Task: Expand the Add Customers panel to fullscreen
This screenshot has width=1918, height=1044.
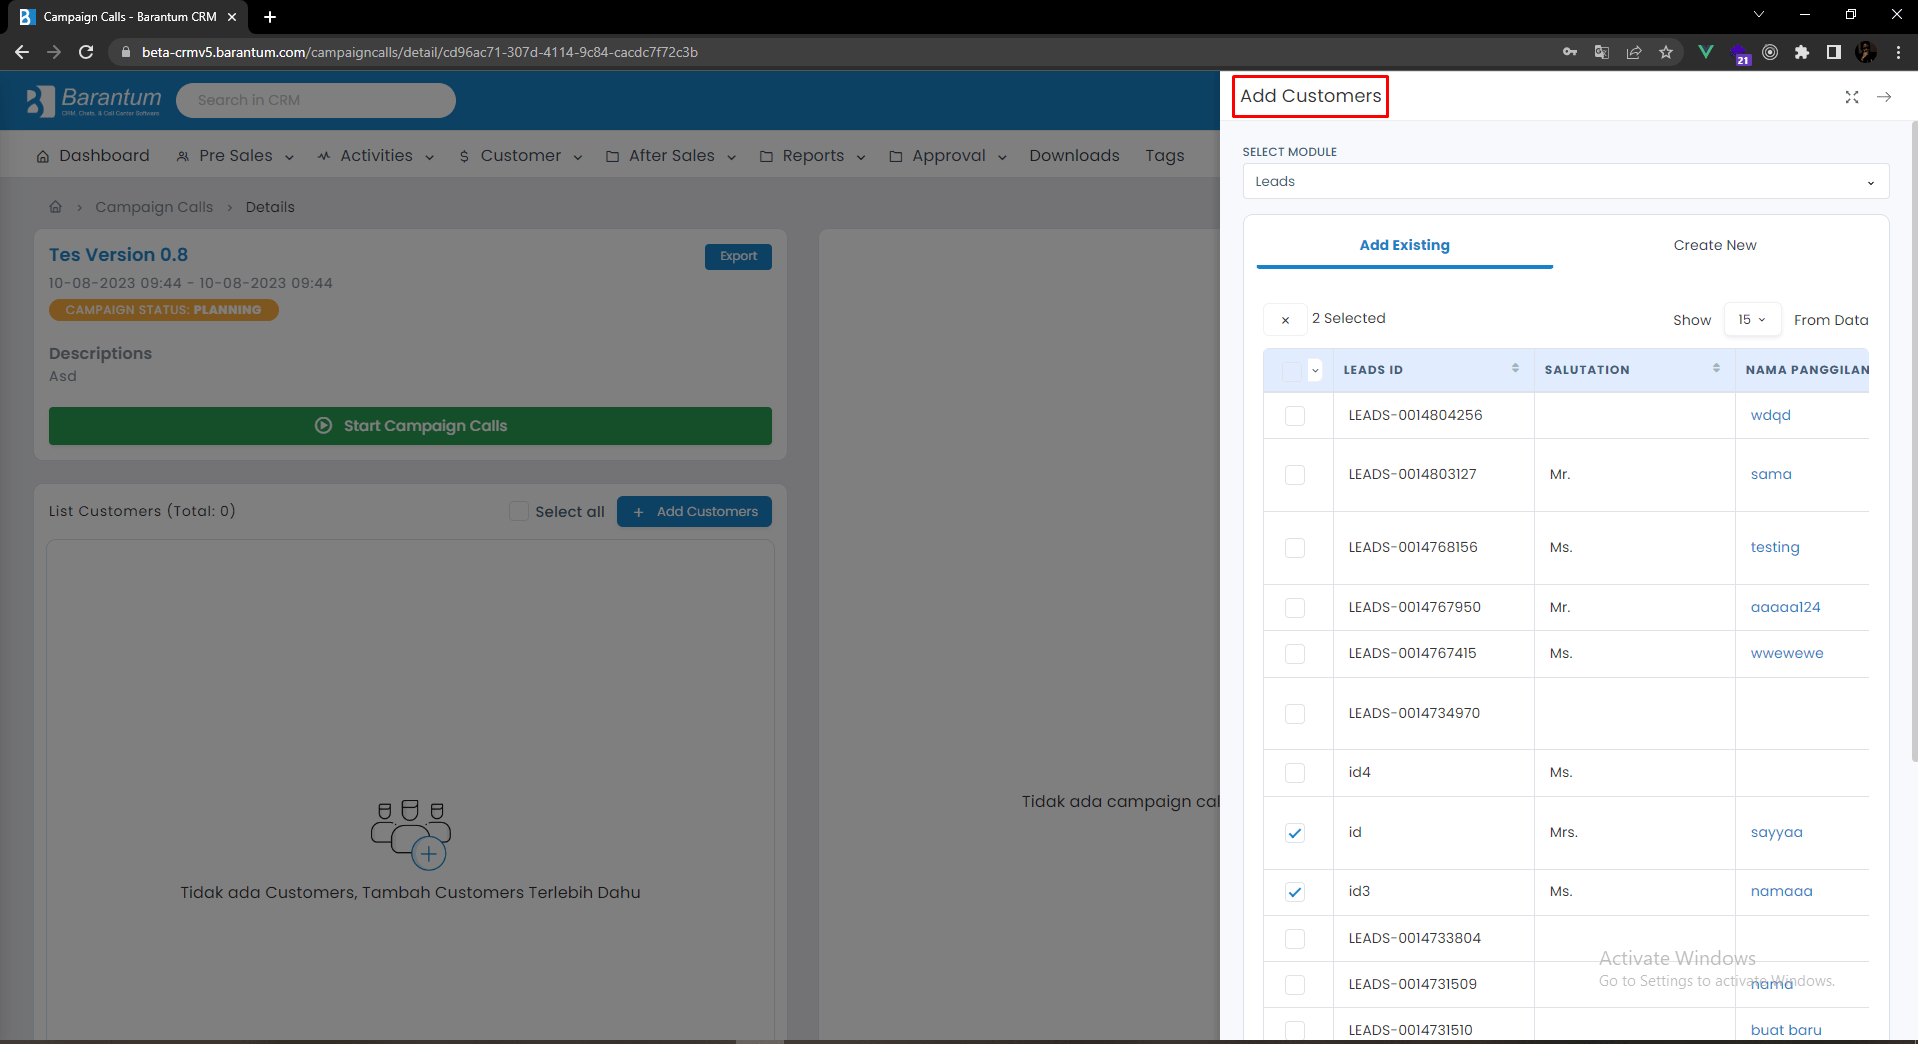Action: coord(1852,97)
